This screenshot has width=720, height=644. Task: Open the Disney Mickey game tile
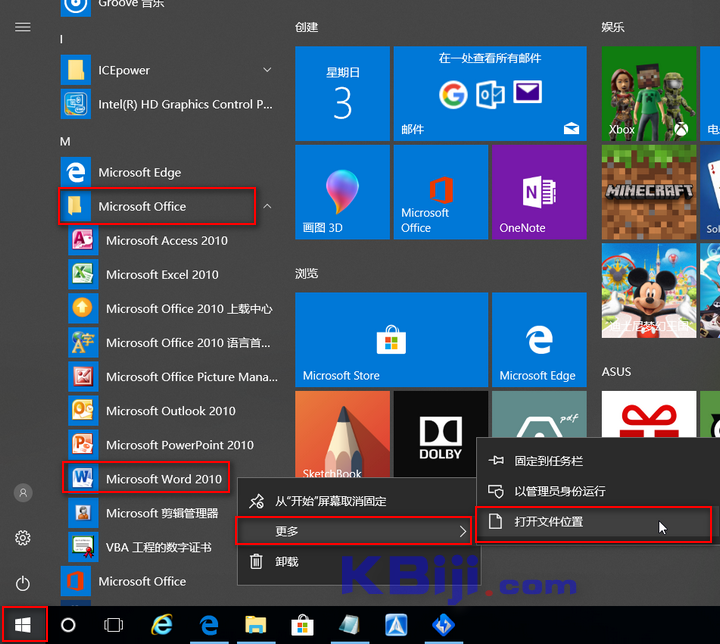[649, 290]
